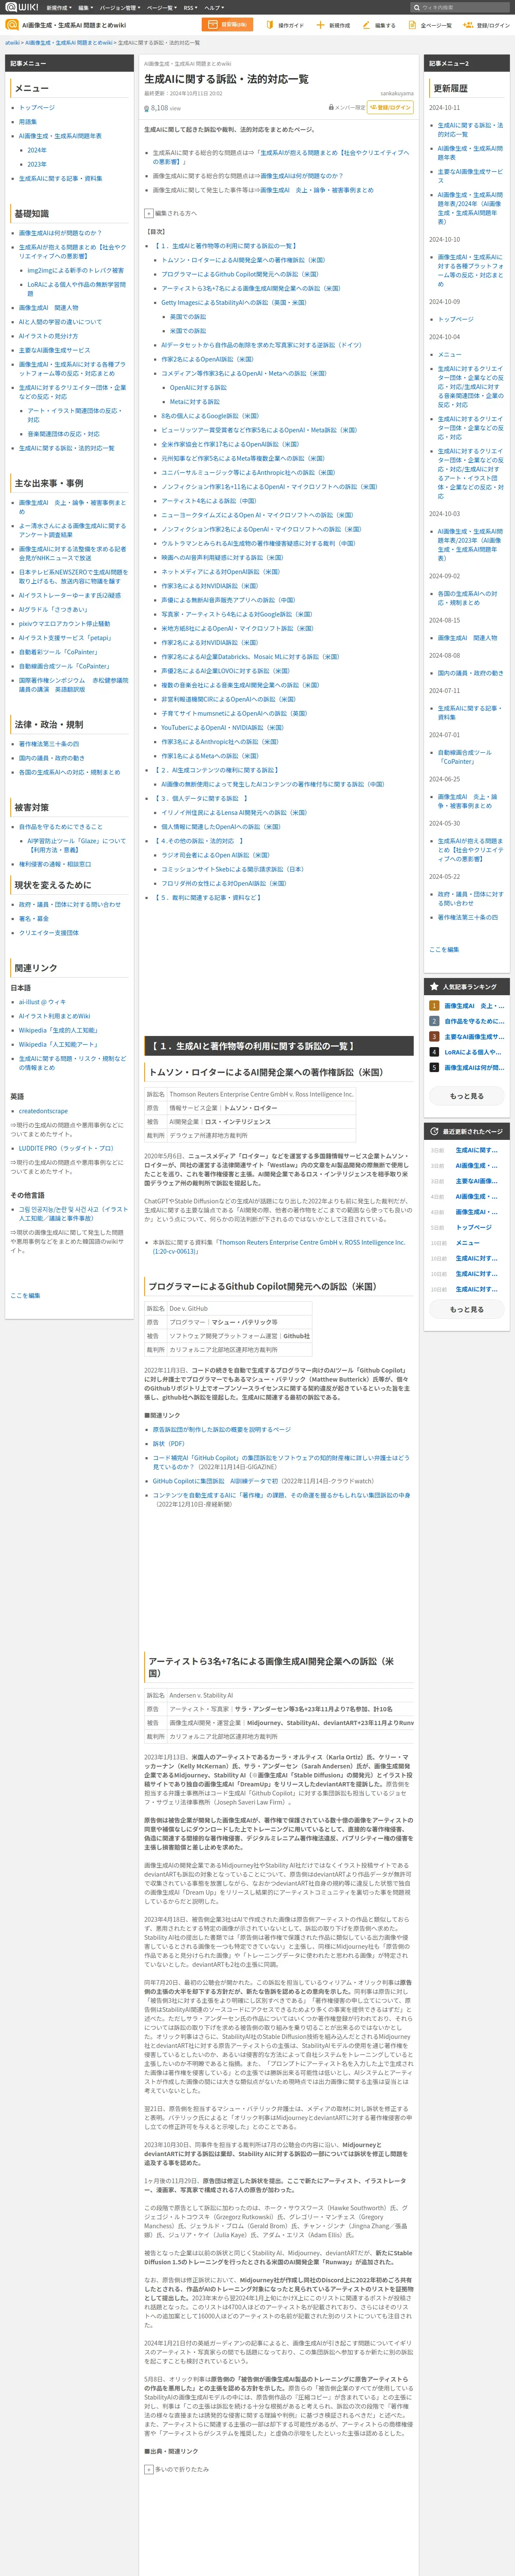Open ranking item 3 主要なAI画像生成サ…
This screenshot has width=515, height=2576.
[474, 1036]
